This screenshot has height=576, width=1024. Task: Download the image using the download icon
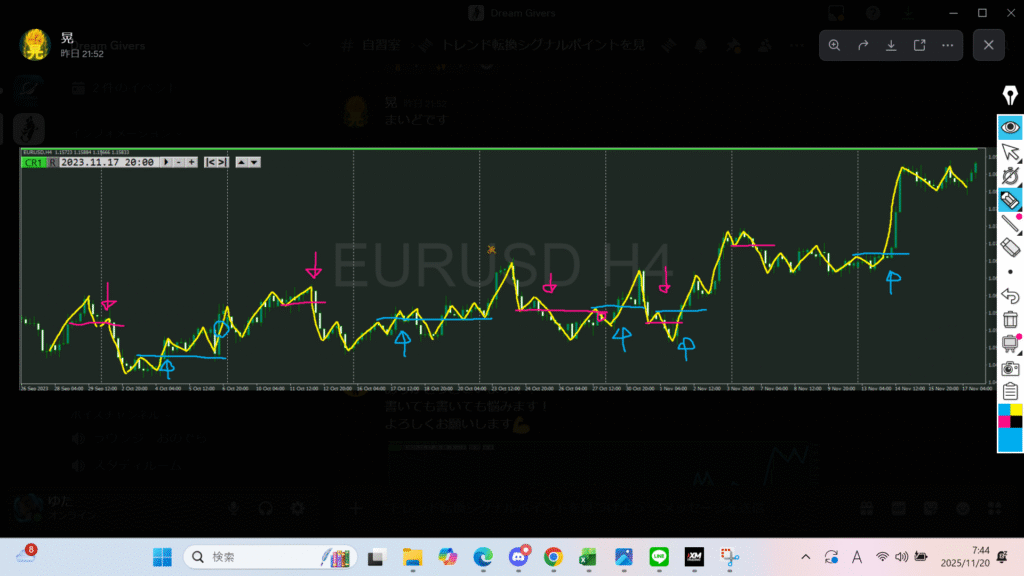point(891,45)
